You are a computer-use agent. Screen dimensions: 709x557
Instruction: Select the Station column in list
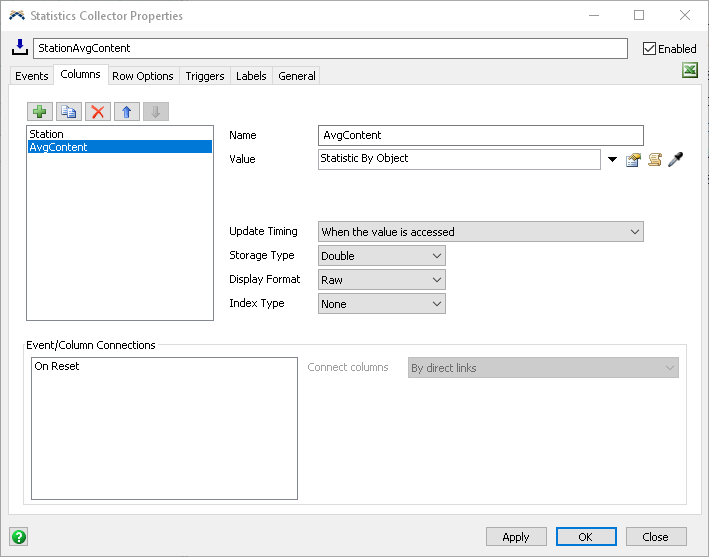[47, 134]
